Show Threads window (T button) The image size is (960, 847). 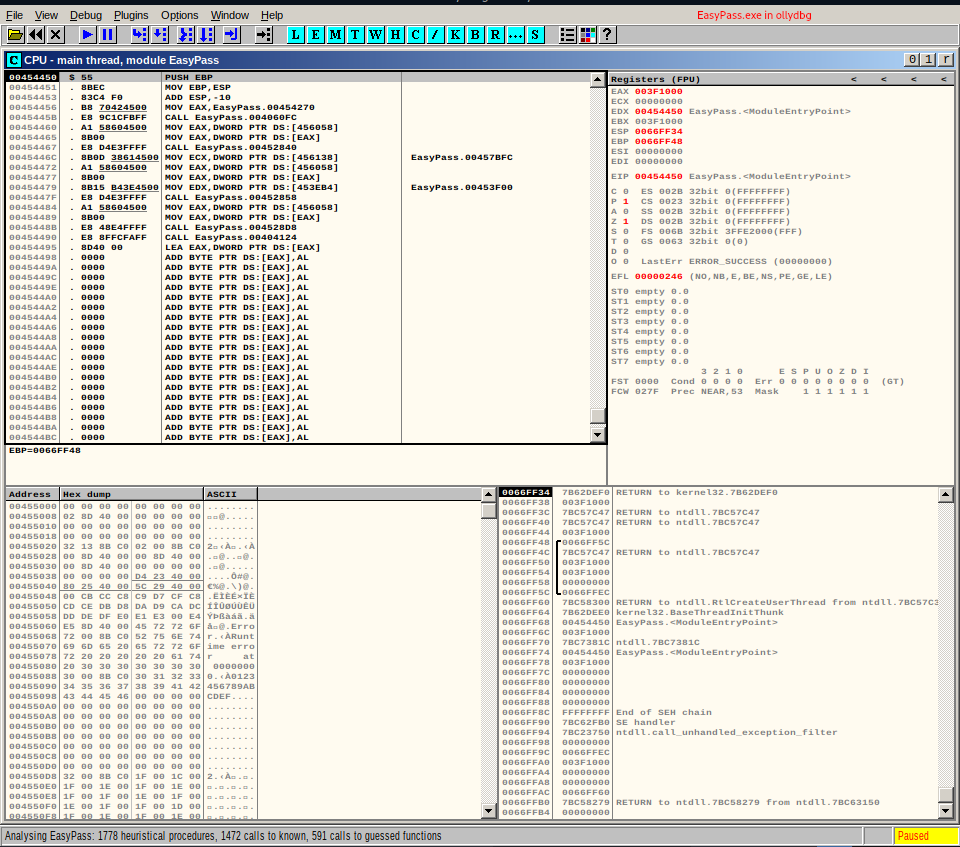click(356, 35)
